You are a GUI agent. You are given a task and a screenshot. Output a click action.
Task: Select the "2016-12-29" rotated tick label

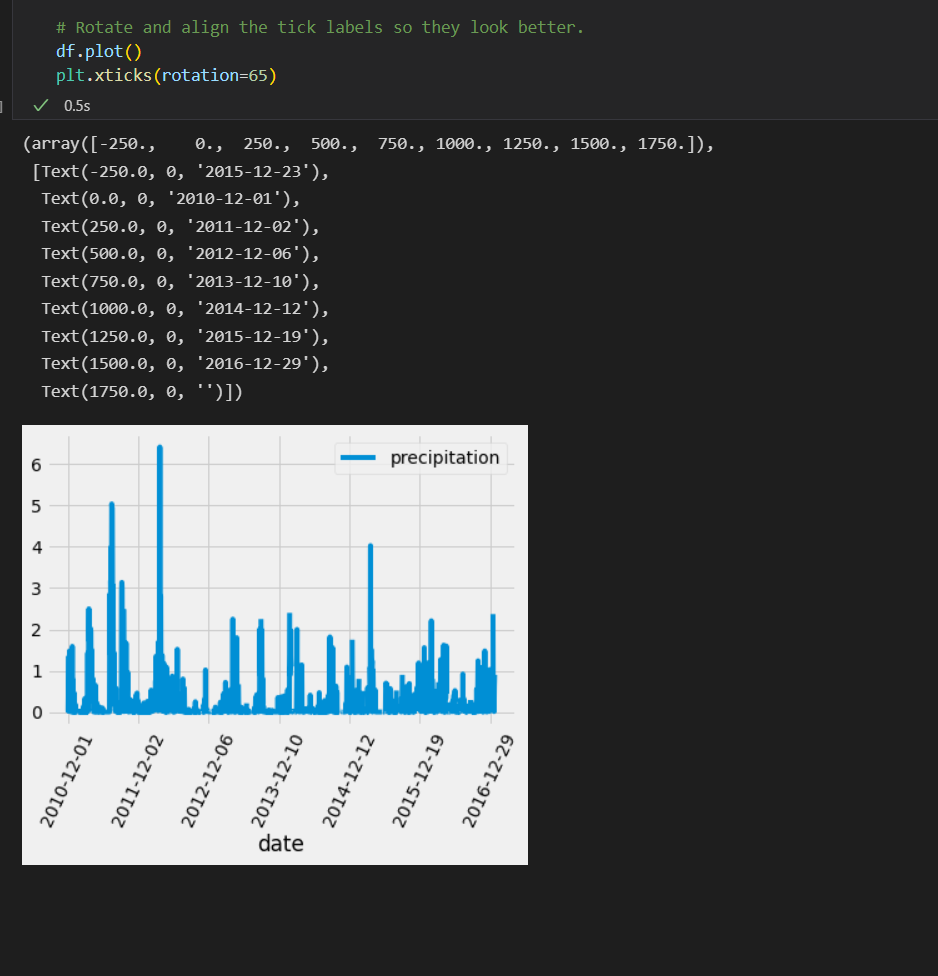[489, 780]
